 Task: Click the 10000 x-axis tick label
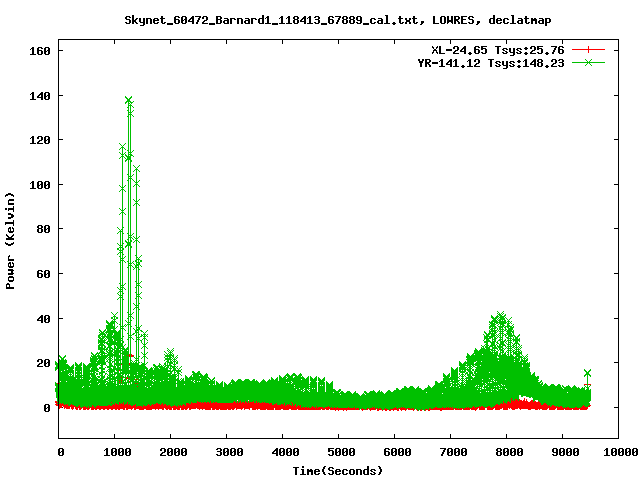[621, 452]
